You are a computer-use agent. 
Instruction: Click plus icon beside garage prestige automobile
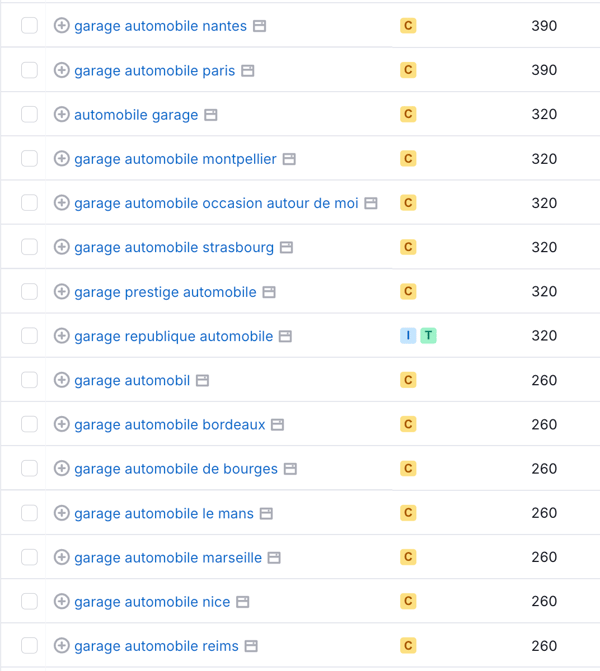tap(61, 292)
